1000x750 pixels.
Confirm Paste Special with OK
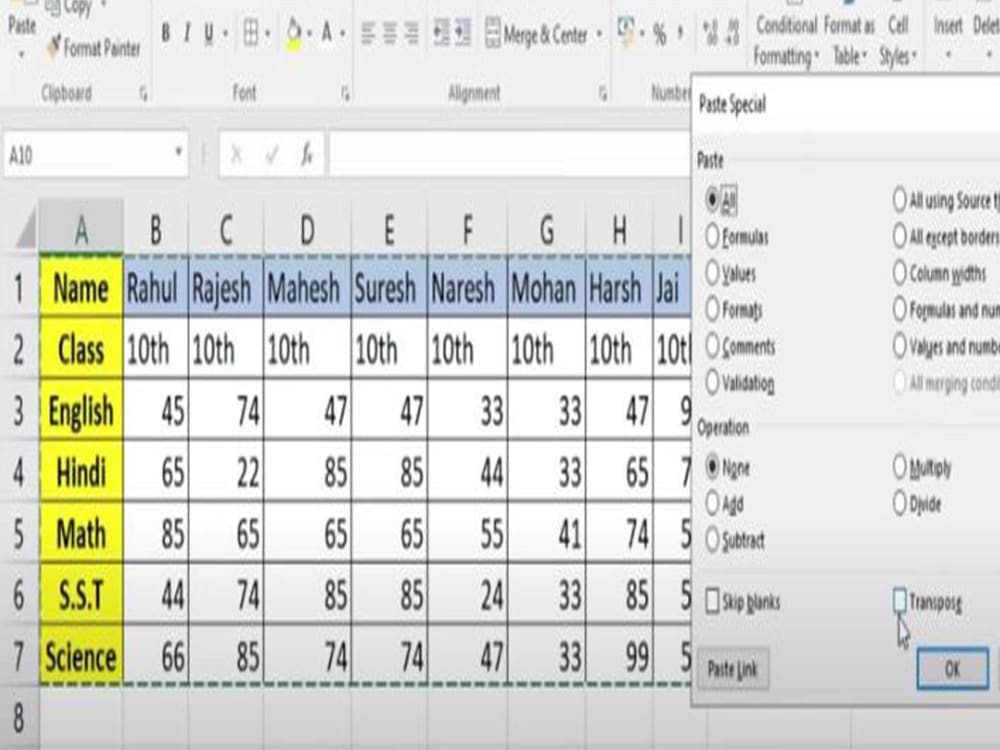953,669
